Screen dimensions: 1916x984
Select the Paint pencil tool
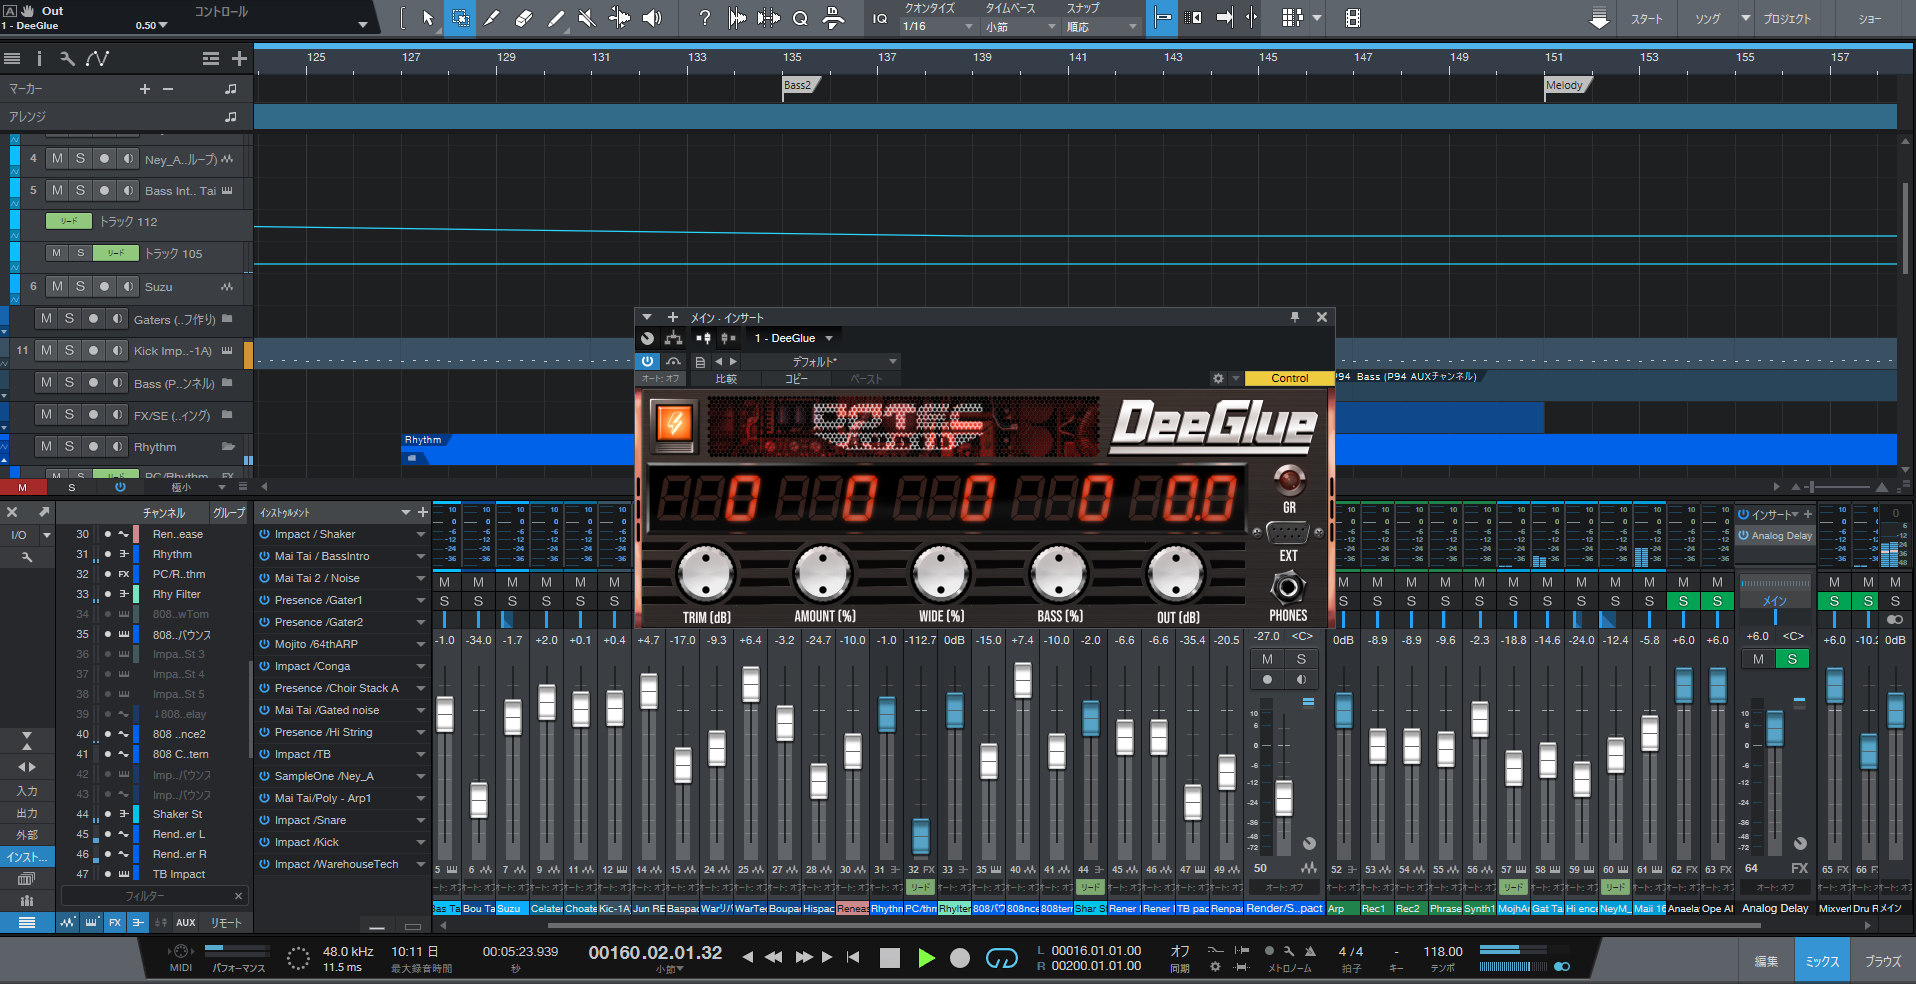[556, 18]
